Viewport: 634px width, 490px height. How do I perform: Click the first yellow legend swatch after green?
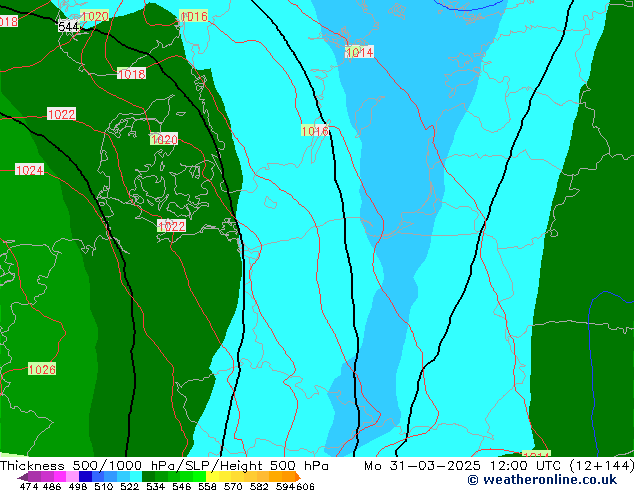(x=212, y=476)
